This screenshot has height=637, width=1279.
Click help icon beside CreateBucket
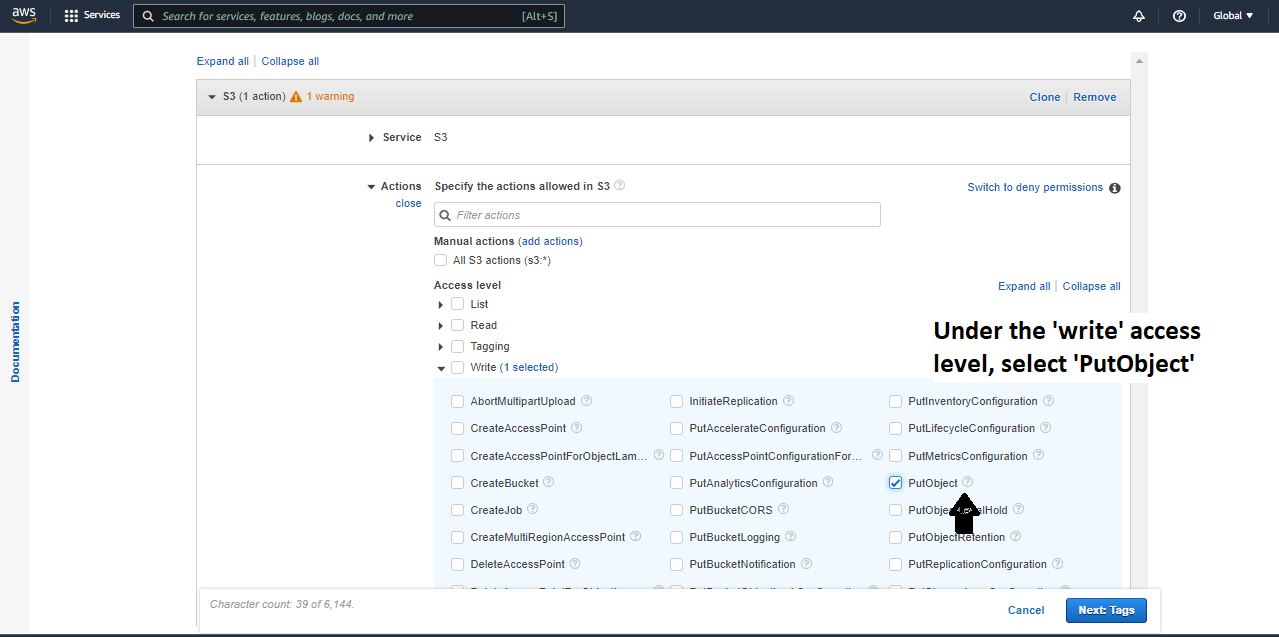point(549,482)
